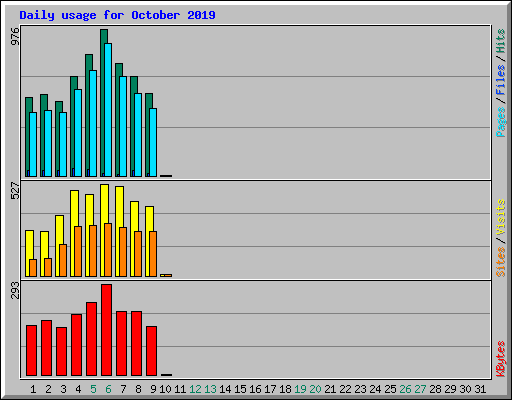512x400 pixels.
Task: Click the cyan Files bar for day 8
Action: coord(138,135)
